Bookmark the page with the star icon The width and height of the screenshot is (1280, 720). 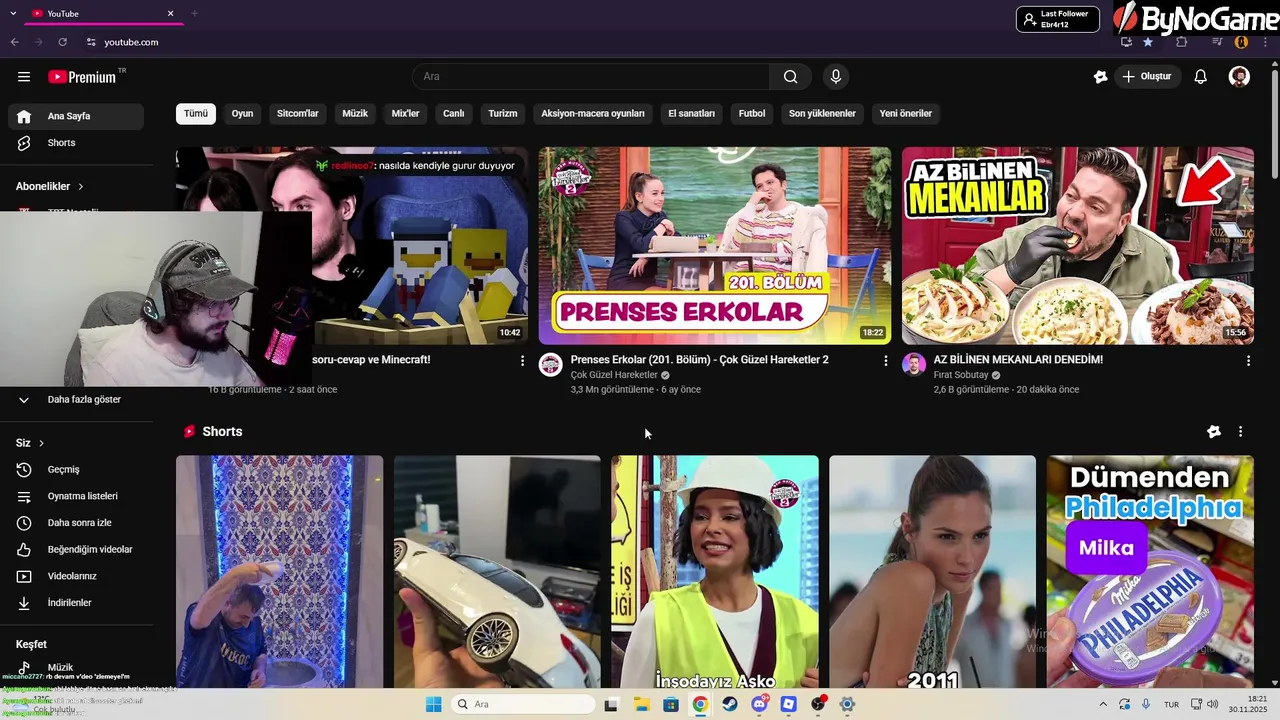click(1148, 42)
